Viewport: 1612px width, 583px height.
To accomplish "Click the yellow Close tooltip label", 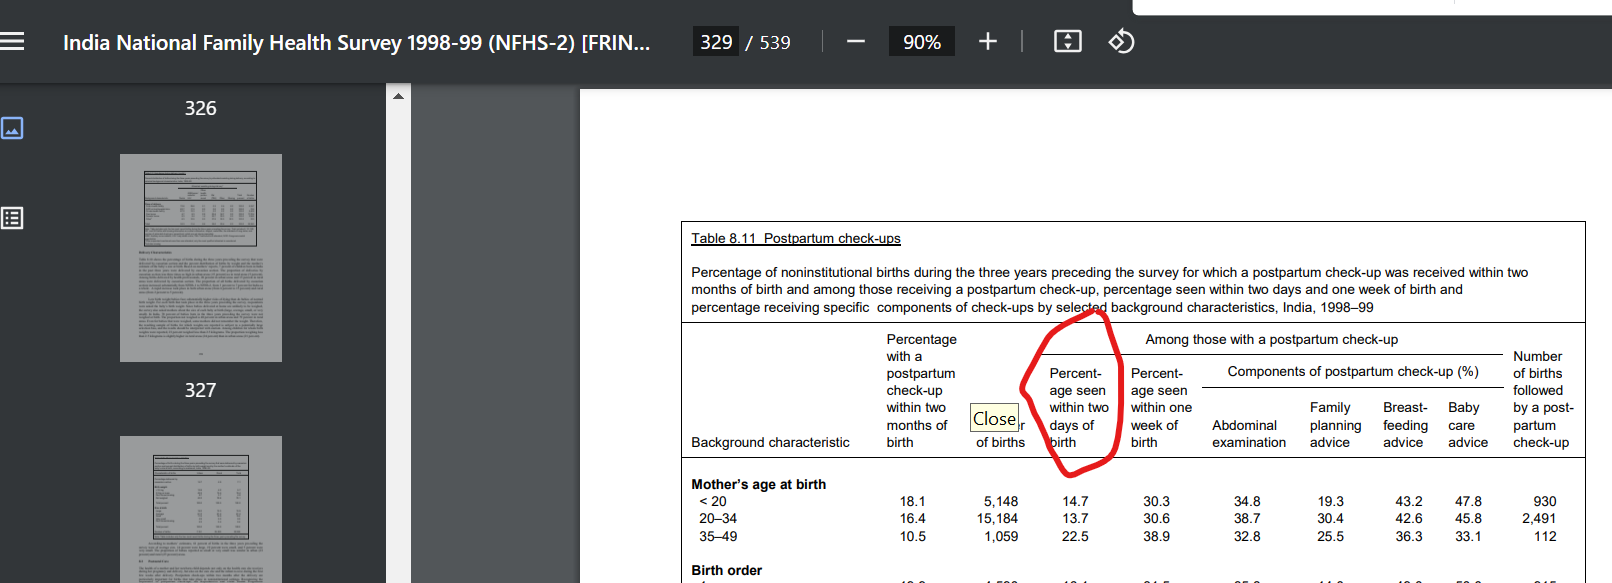I will 994,418.
